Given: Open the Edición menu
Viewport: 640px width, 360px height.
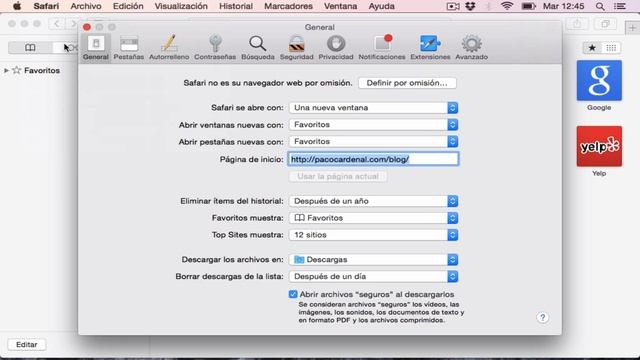Looking at the screenshot, I should (x=128, y=6).
